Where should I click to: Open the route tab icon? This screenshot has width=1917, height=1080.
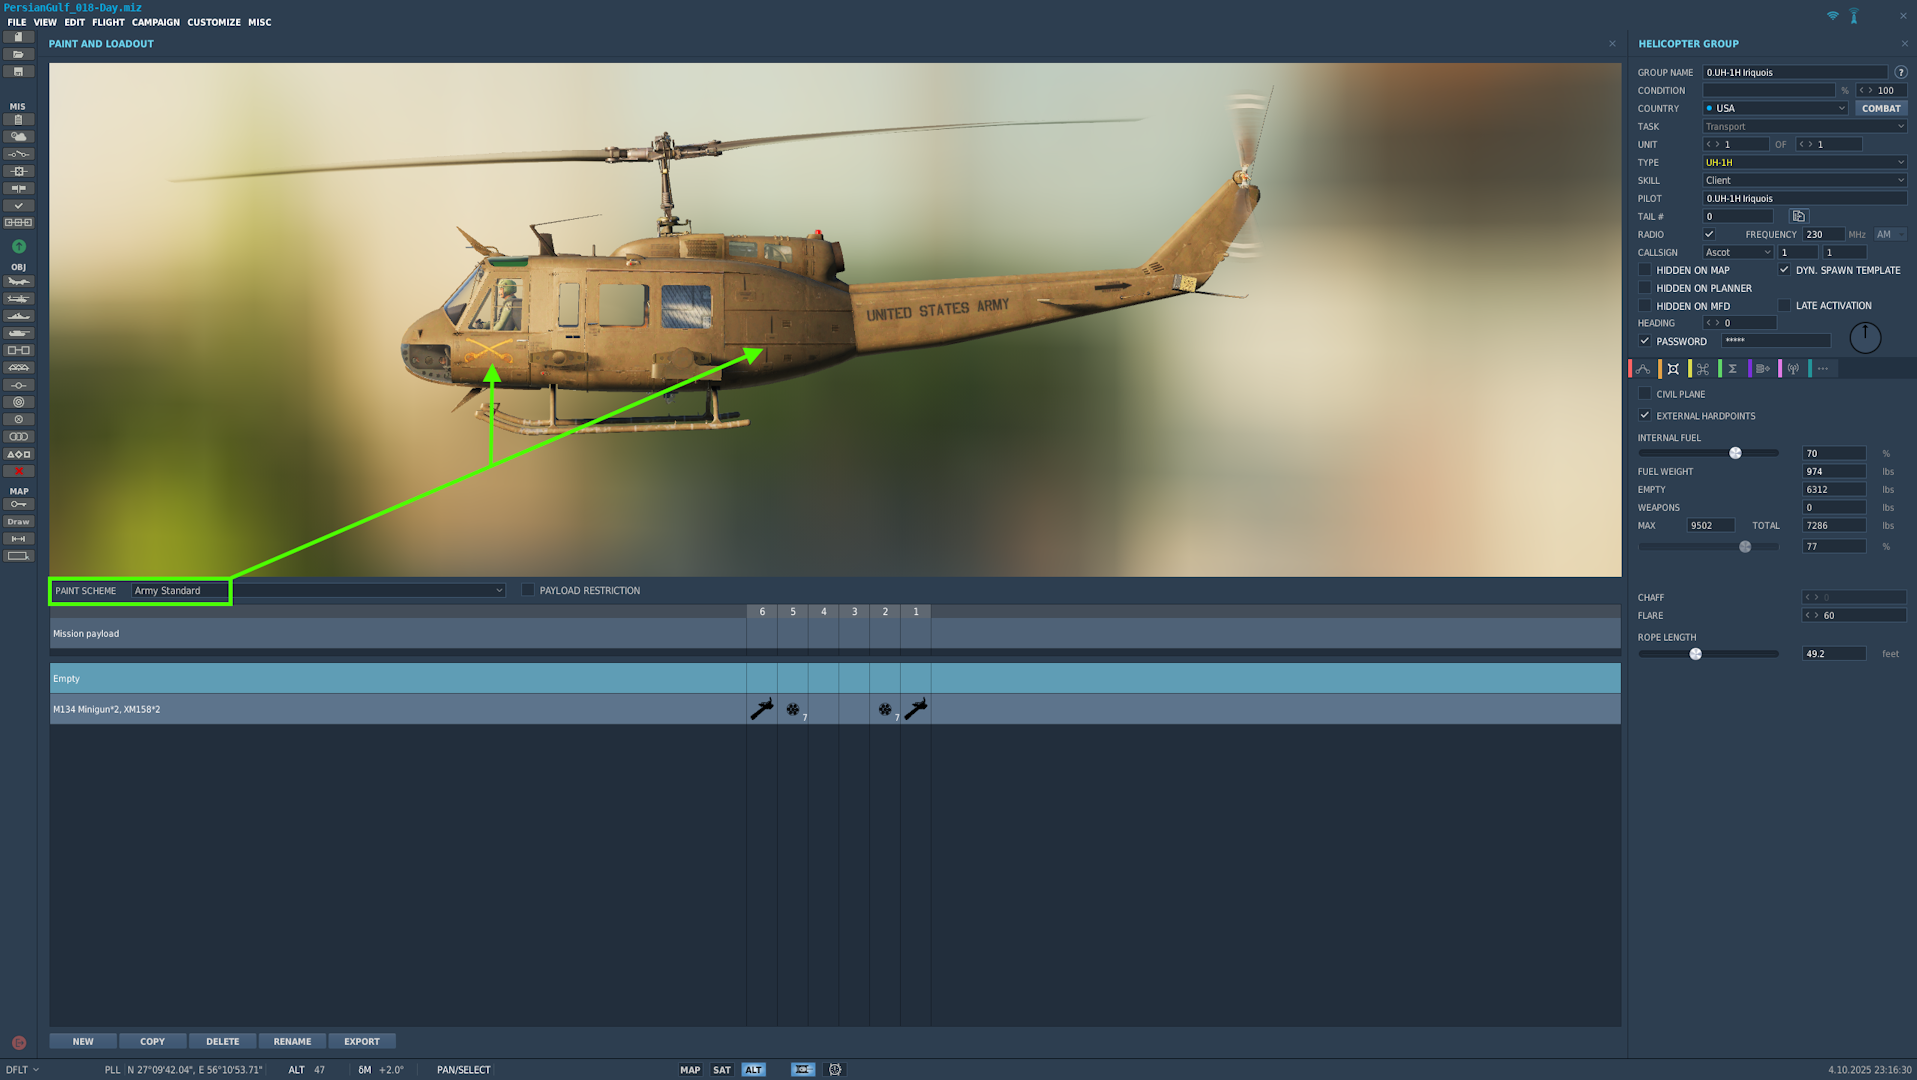click(x=1643, y=369)
